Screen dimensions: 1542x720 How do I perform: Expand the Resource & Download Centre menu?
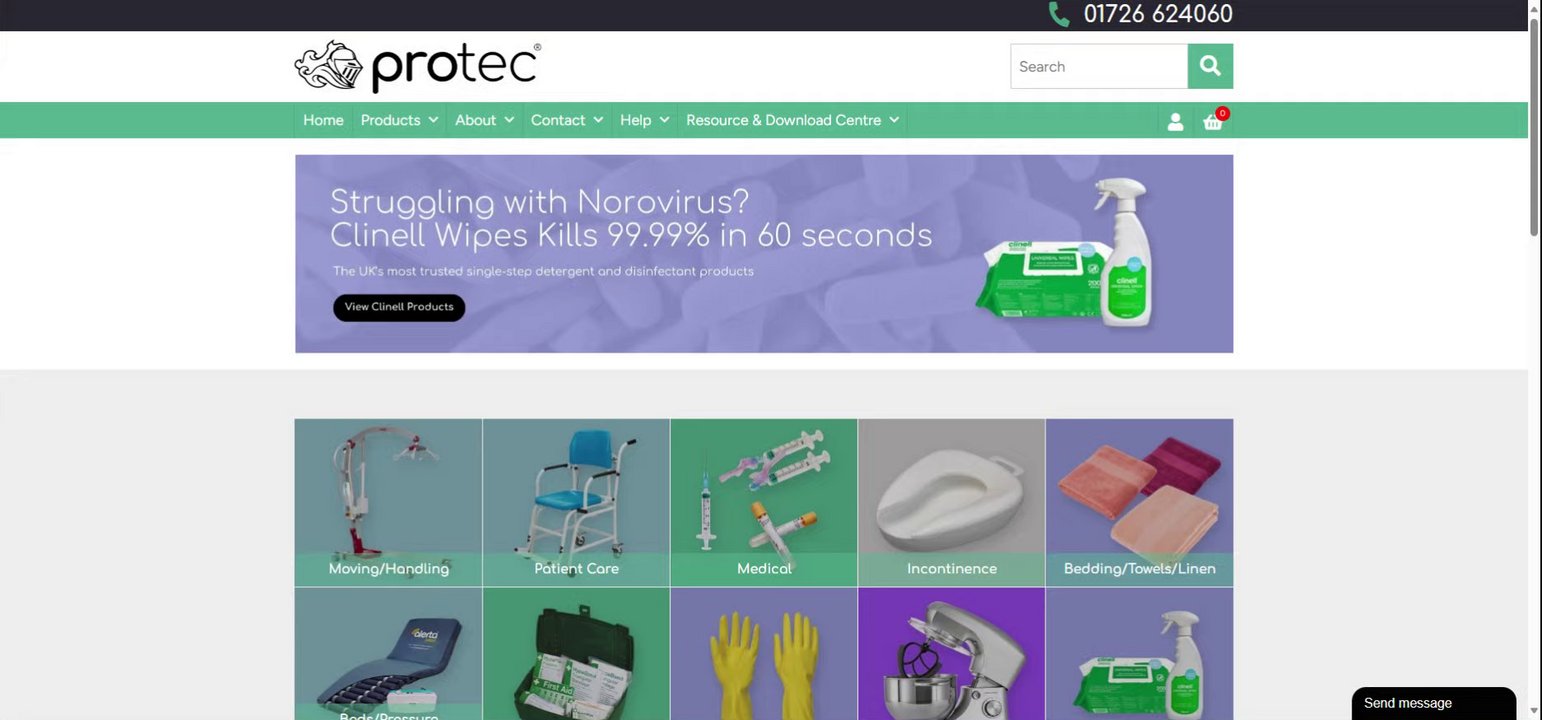coord(792,120)
